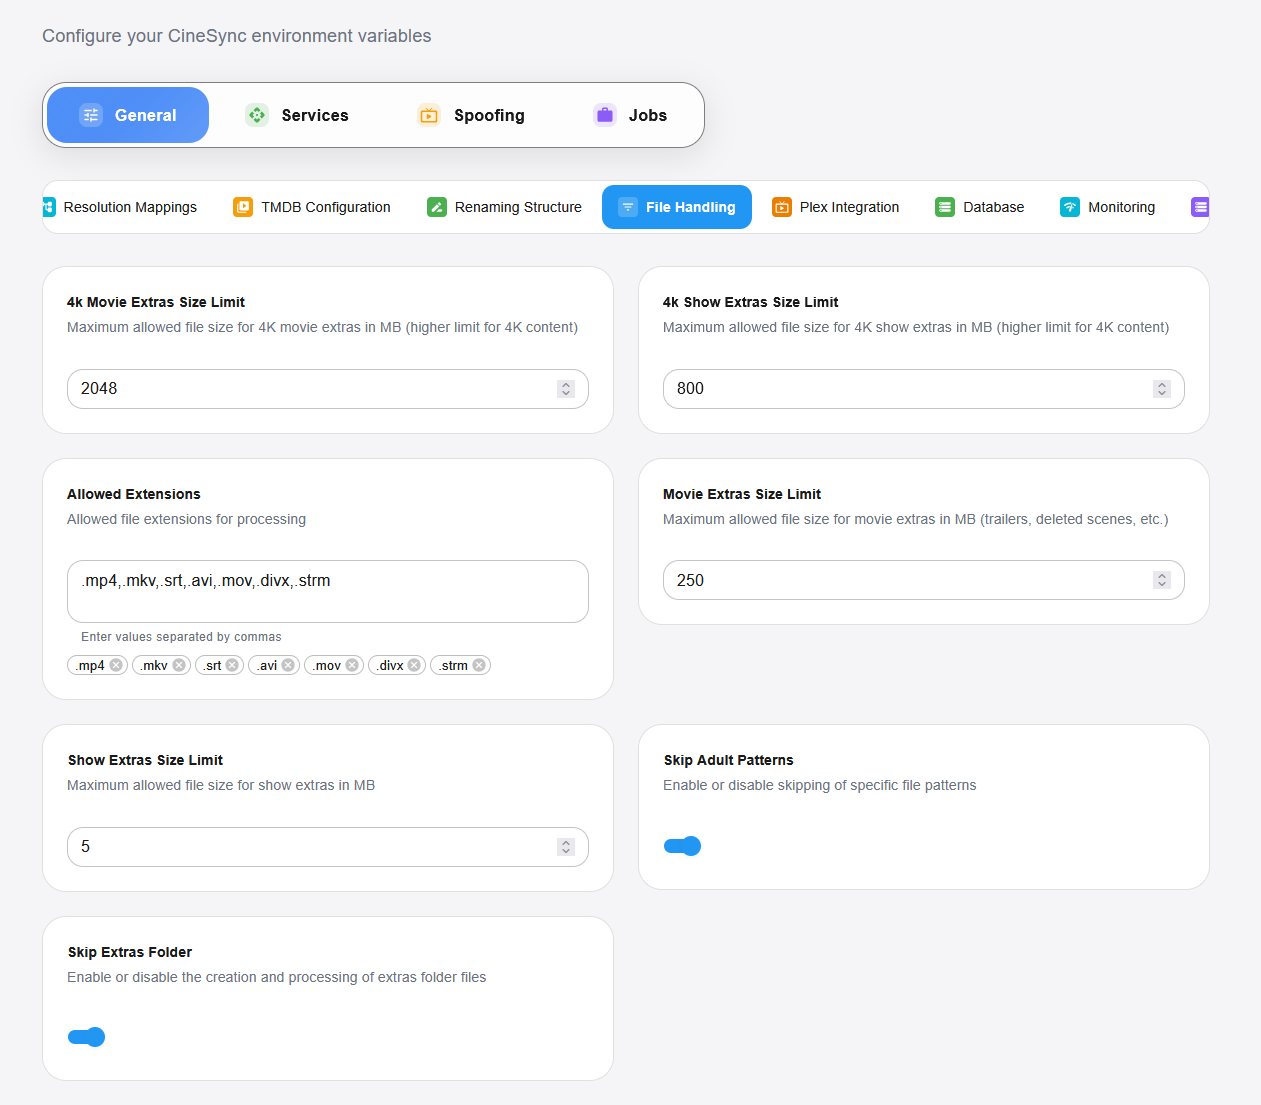This screenshot has width=1261, height=1105.
Task: Remove the .avi extension chip
Action: click(x=288, y=665)
